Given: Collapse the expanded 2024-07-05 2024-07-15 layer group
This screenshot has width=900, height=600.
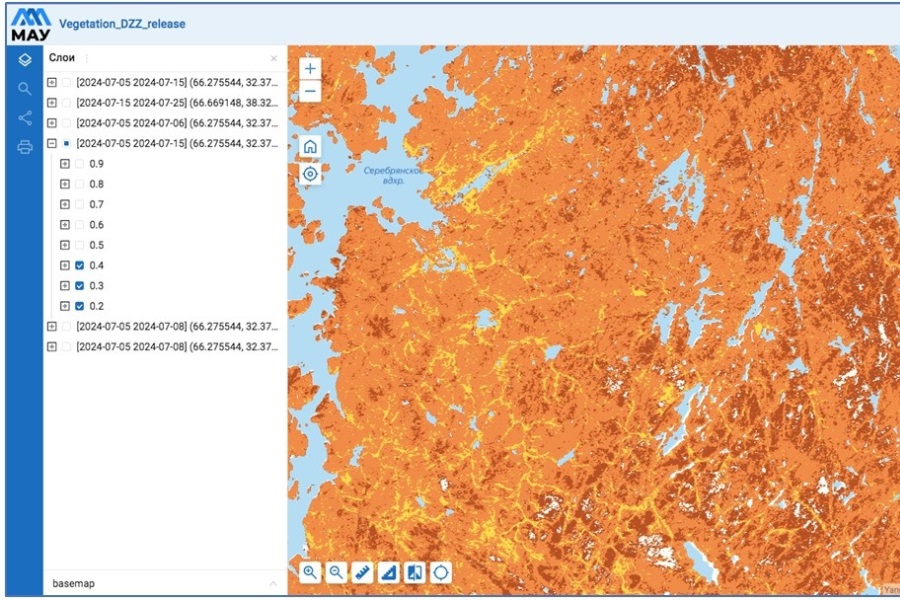Looking at the screenshot, I should click(52, 143).
